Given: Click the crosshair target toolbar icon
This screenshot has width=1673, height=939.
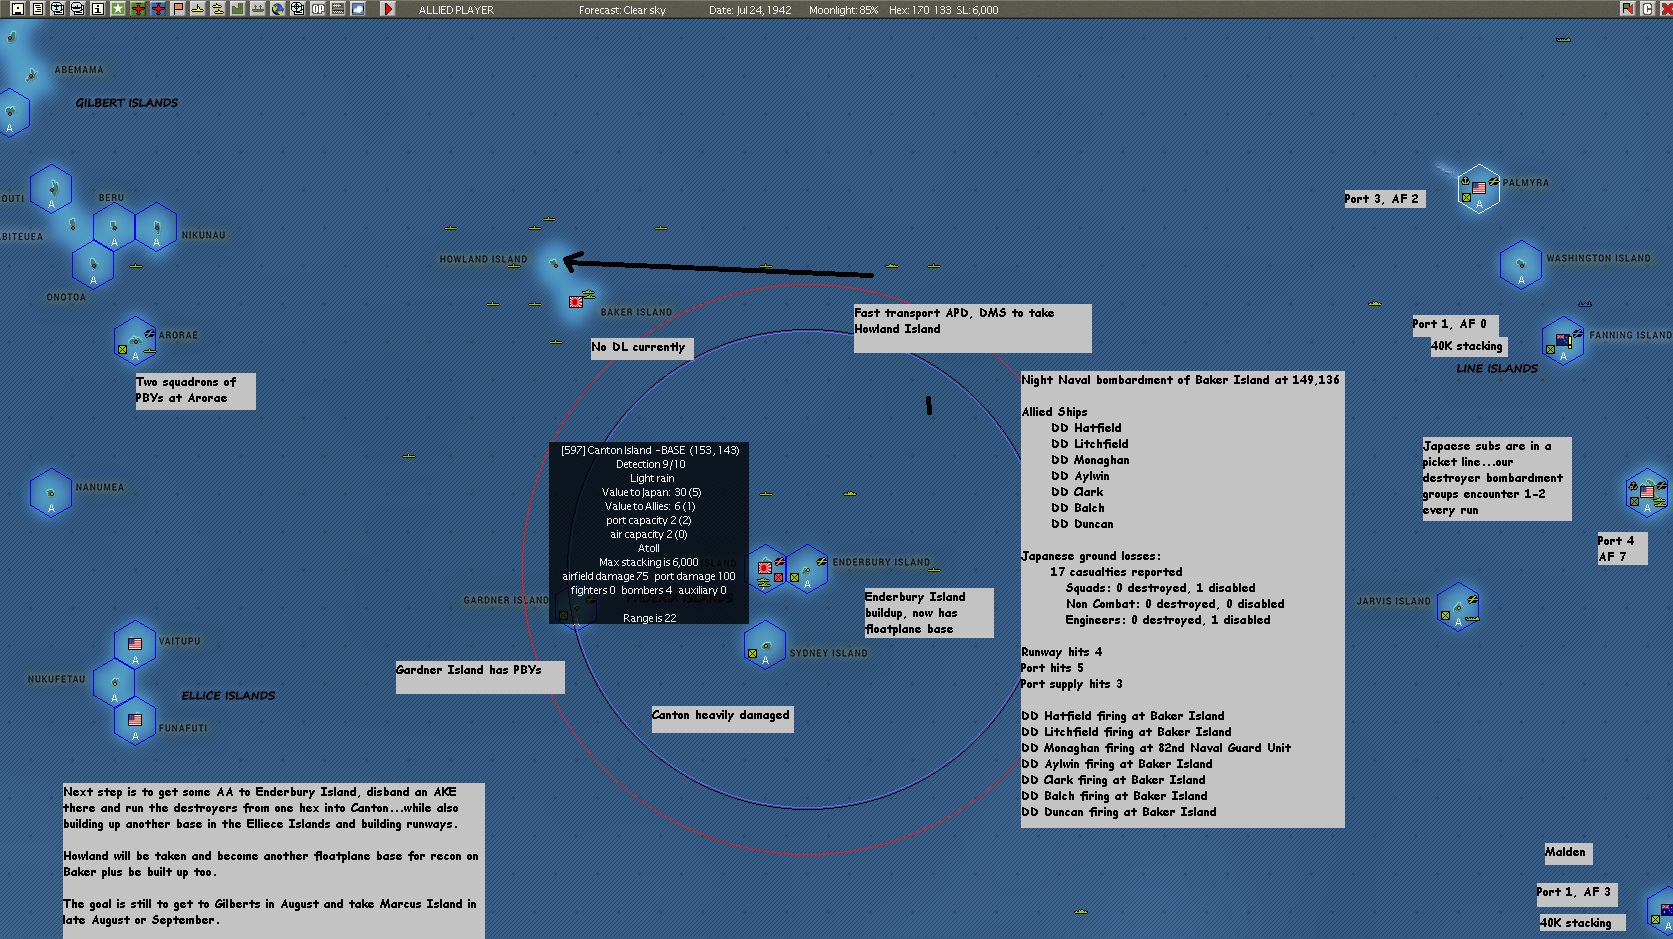Looking at the screenshot, I should coord(298,9).
